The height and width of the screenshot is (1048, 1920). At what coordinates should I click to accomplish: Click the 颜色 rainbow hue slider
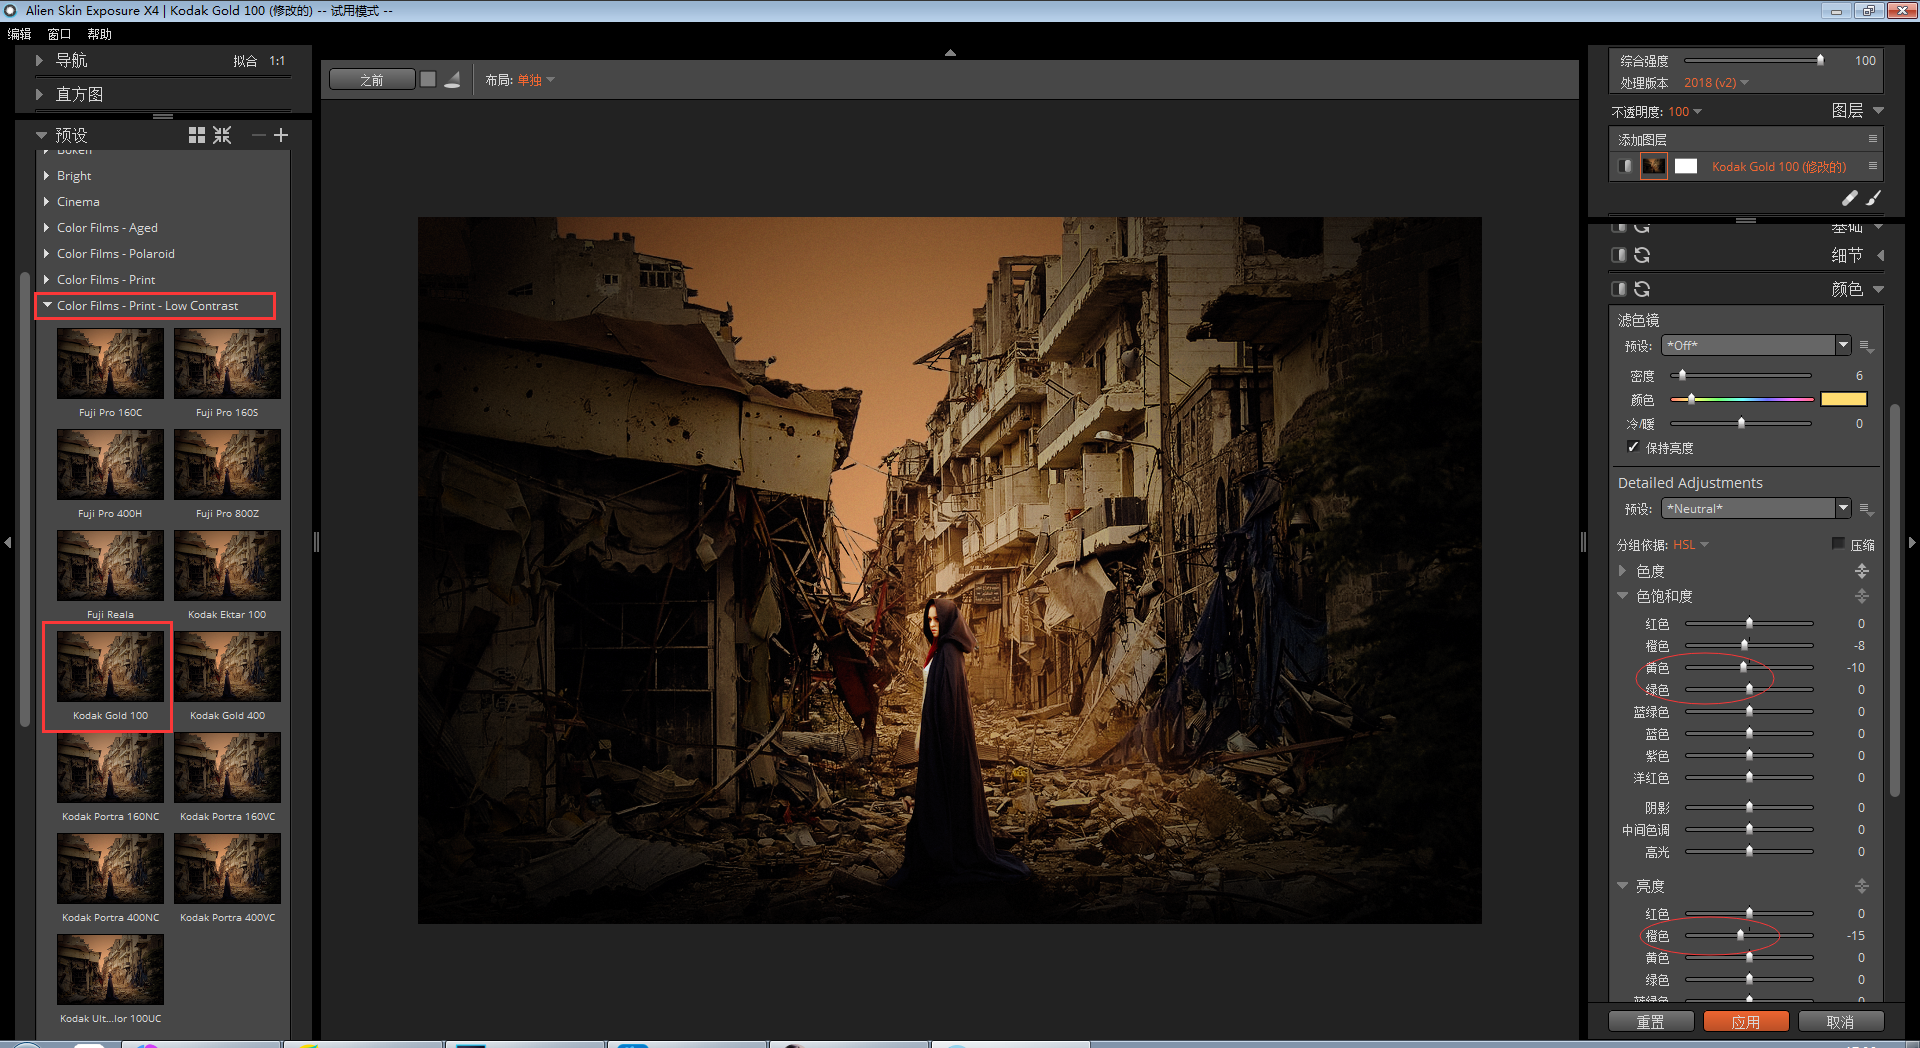pyautogui.click(x=1741, y=399)
